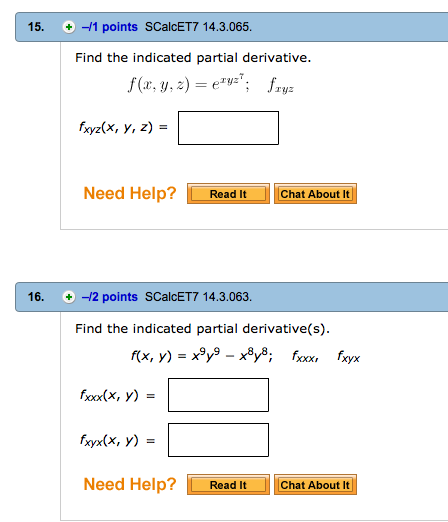Click the Need Help? text in question 15

tap(130, 193)
